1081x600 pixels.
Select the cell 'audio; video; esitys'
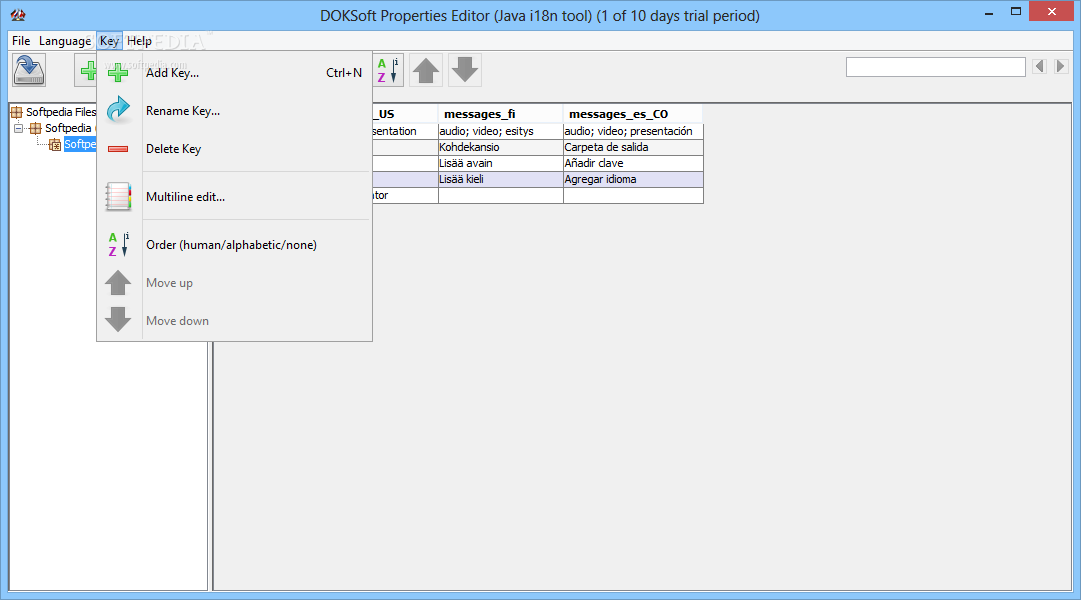click(x=501, y=131)
